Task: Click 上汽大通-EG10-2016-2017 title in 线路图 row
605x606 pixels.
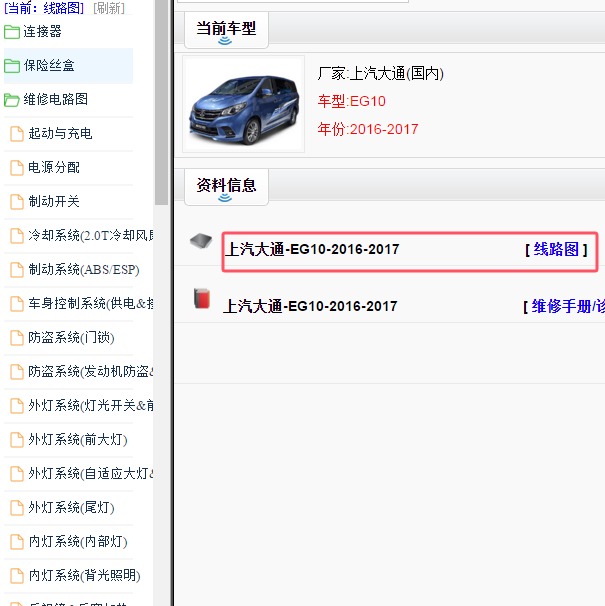Action: click(x=312, y=250)
